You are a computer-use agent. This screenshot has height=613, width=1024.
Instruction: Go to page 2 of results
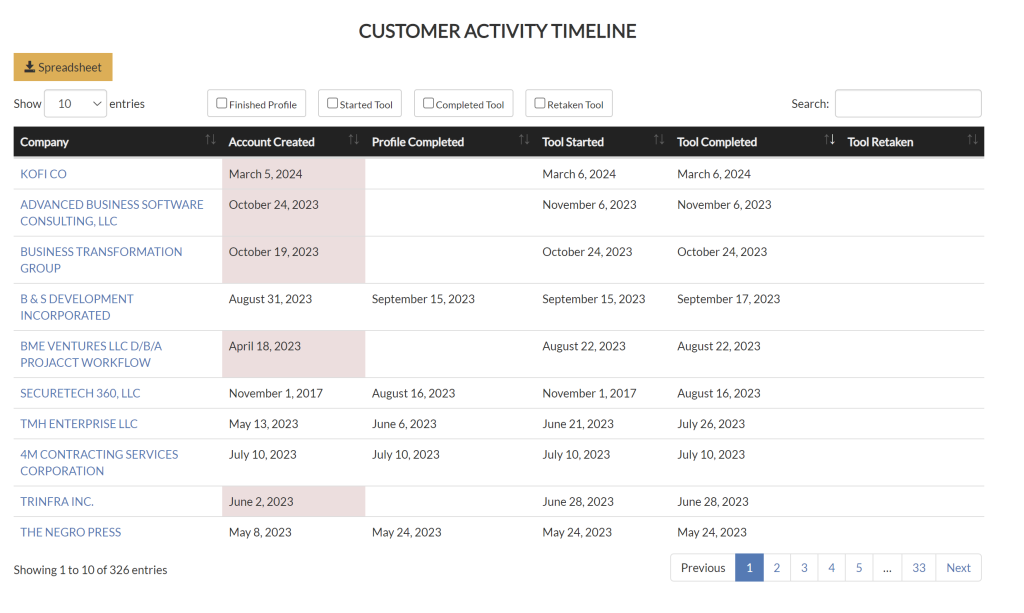coord(776,568)
